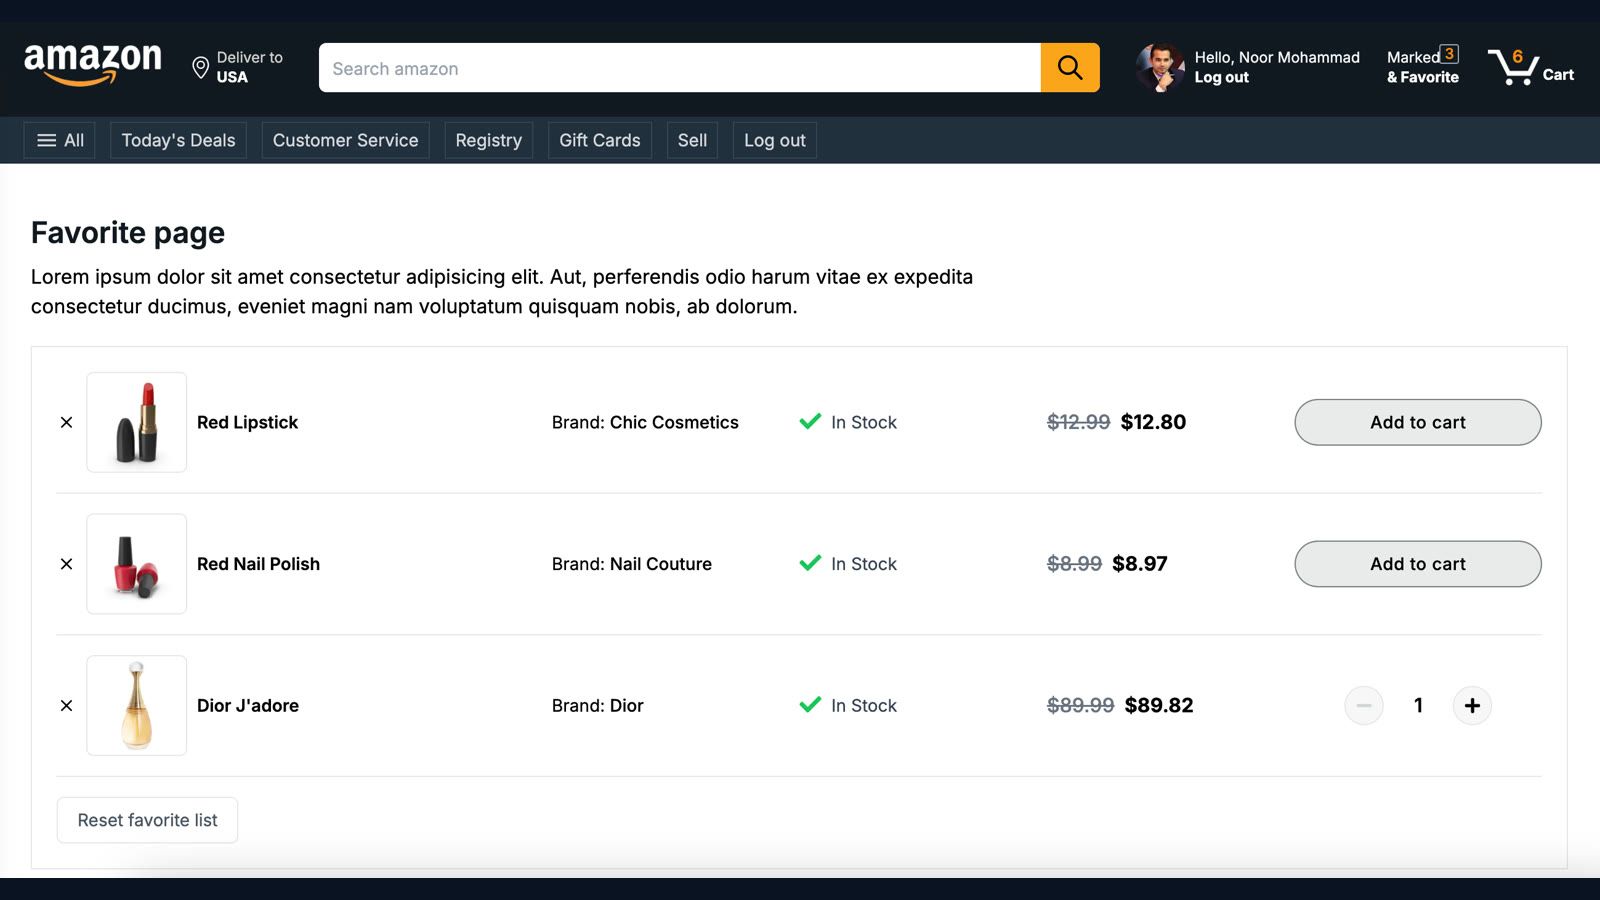Click Log out under the greeting

coord(1221,77)
